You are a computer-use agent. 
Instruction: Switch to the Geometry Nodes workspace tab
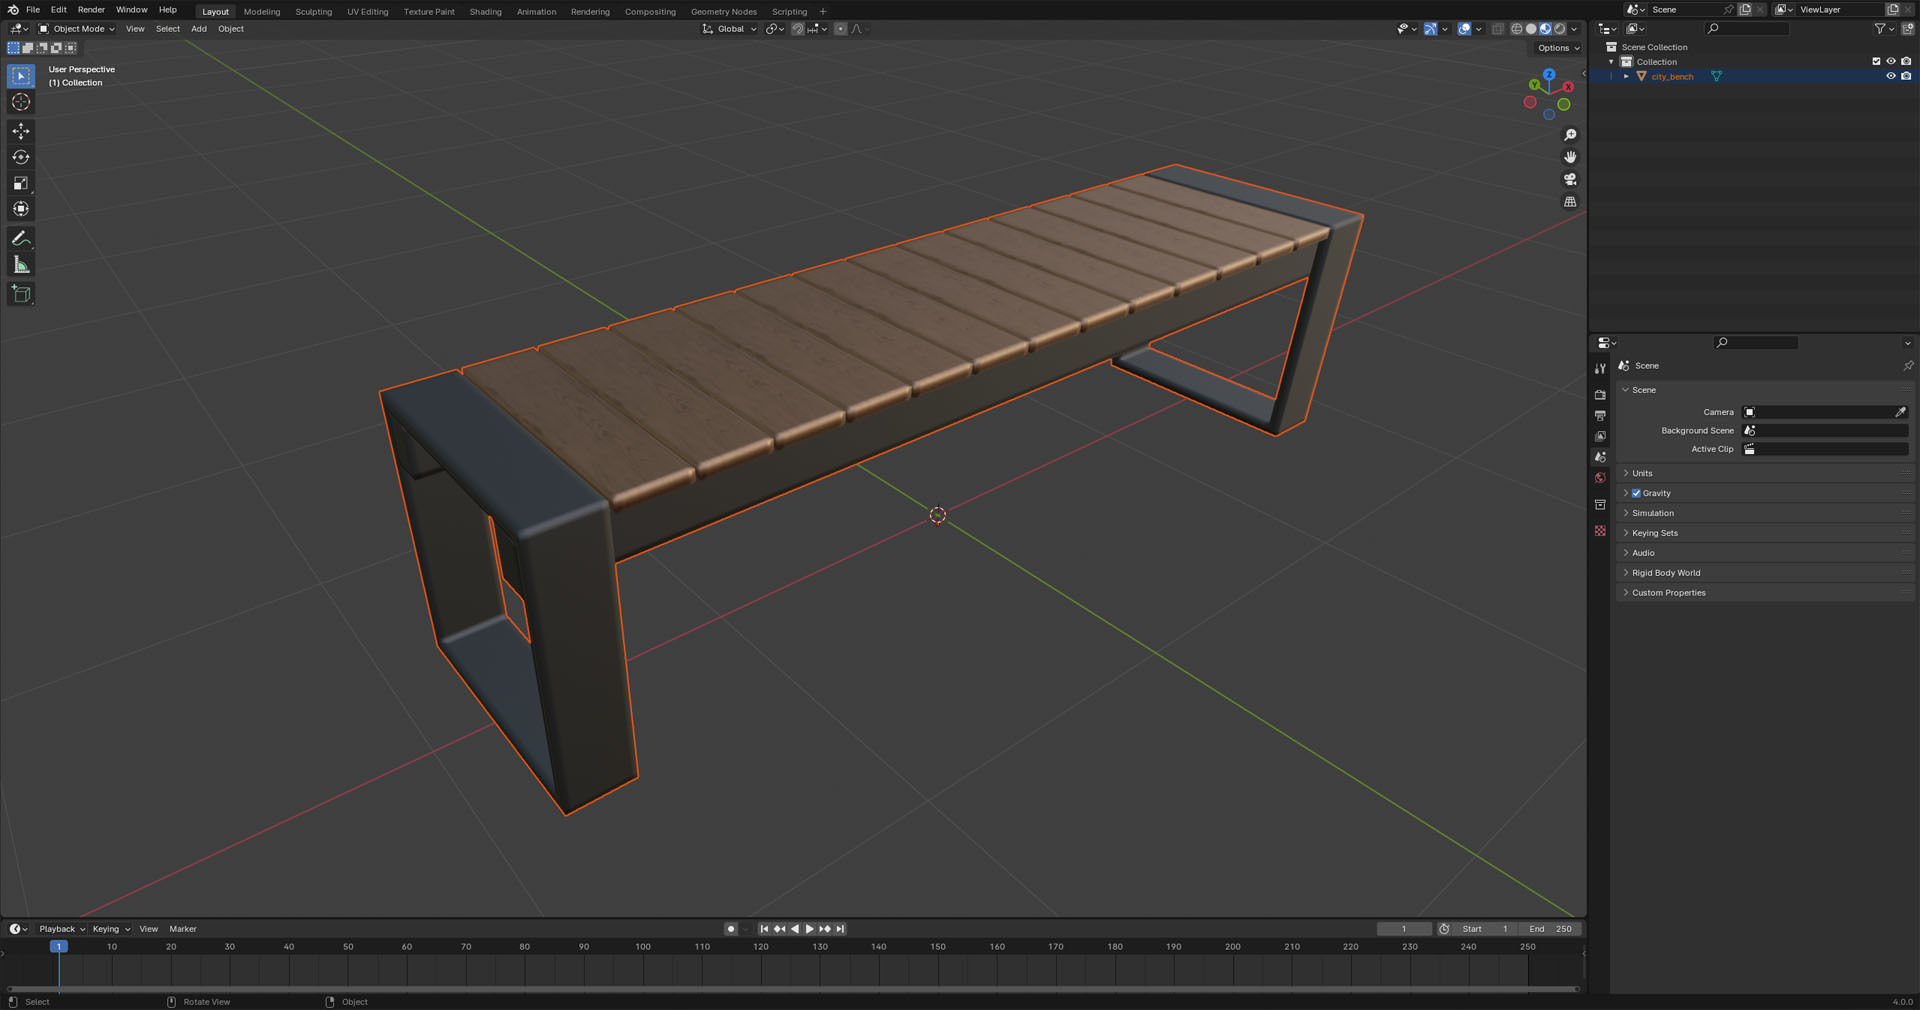[x=723, y=12]
